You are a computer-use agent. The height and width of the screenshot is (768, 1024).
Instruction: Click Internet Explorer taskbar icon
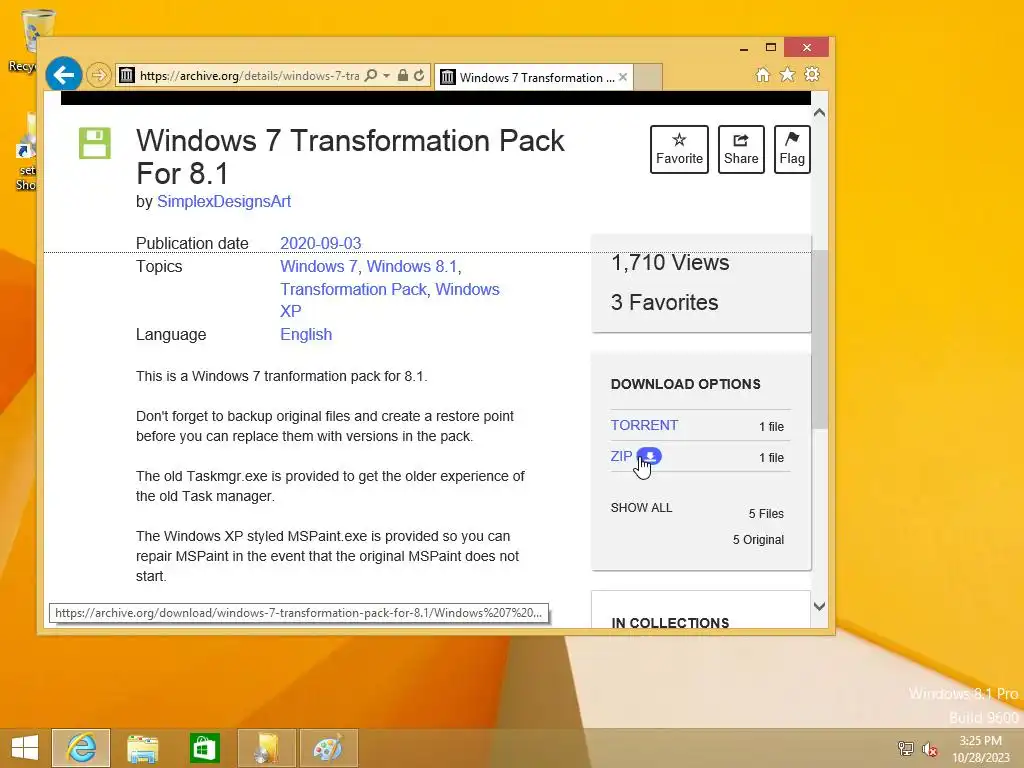pos(81,748)
